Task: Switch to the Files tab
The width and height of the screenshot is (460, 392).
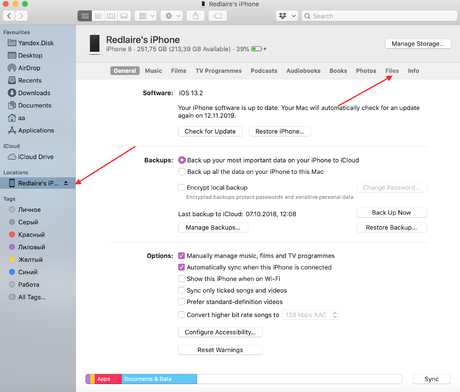Action: (x=392, y=71)
